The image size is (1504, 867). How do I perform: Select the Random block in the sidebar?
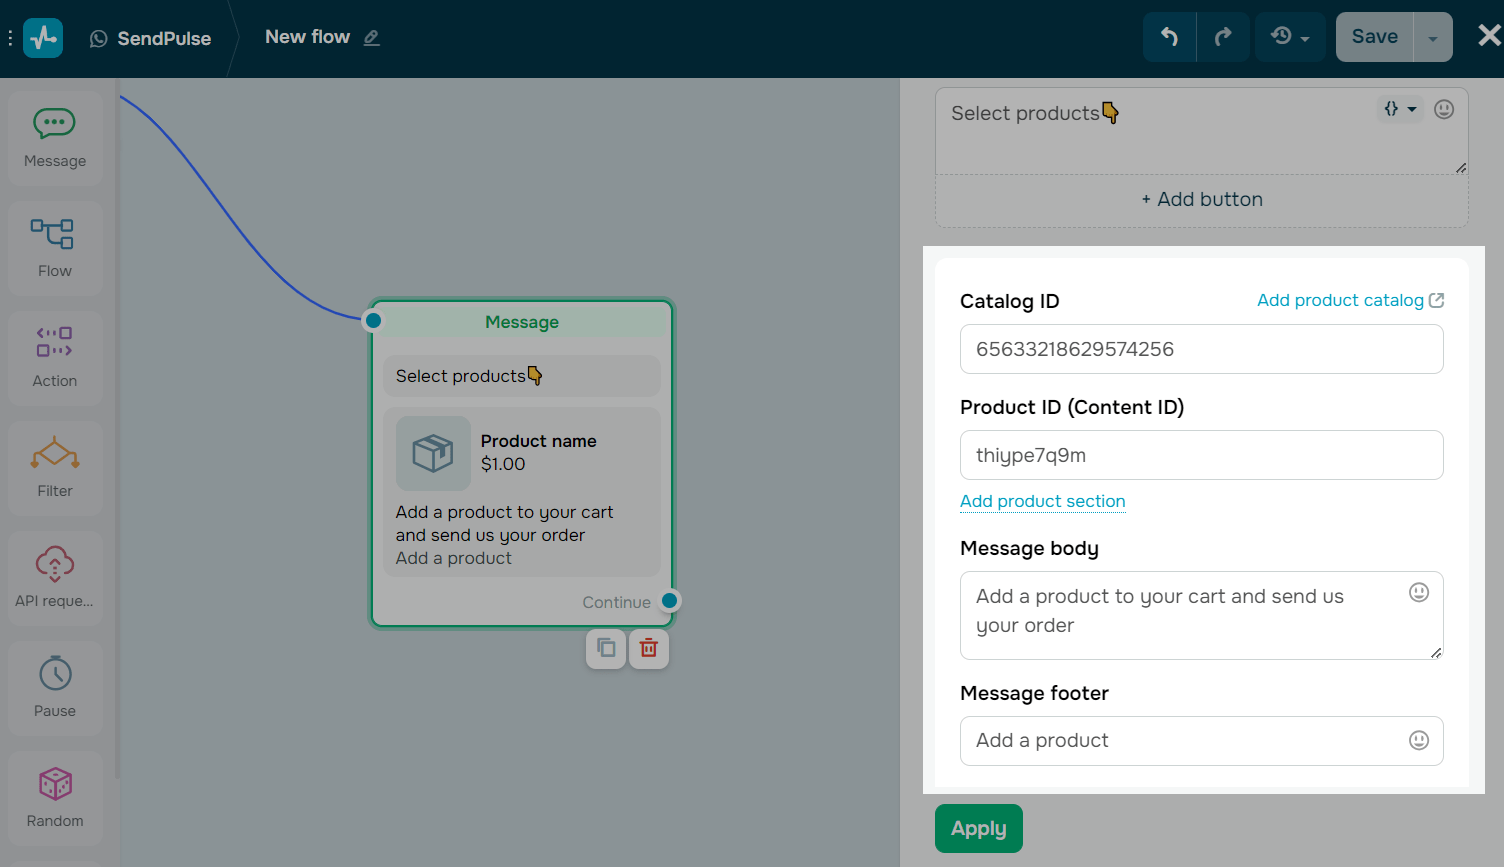[x=54, y=798]
